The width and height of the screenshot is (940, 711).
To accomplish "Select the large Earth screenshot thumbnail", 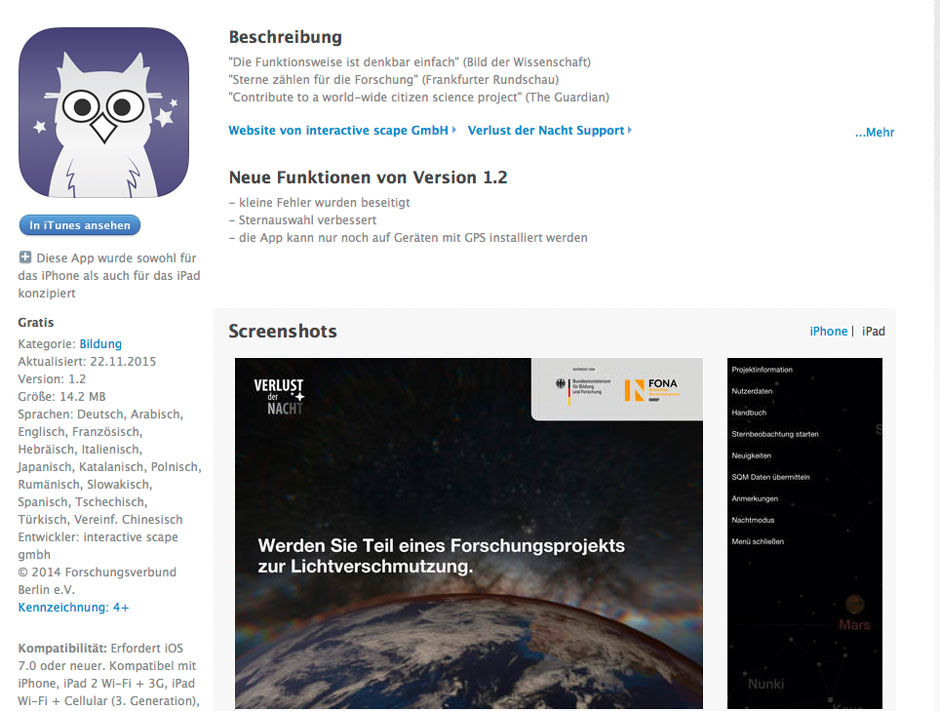I will click(469, 534).
